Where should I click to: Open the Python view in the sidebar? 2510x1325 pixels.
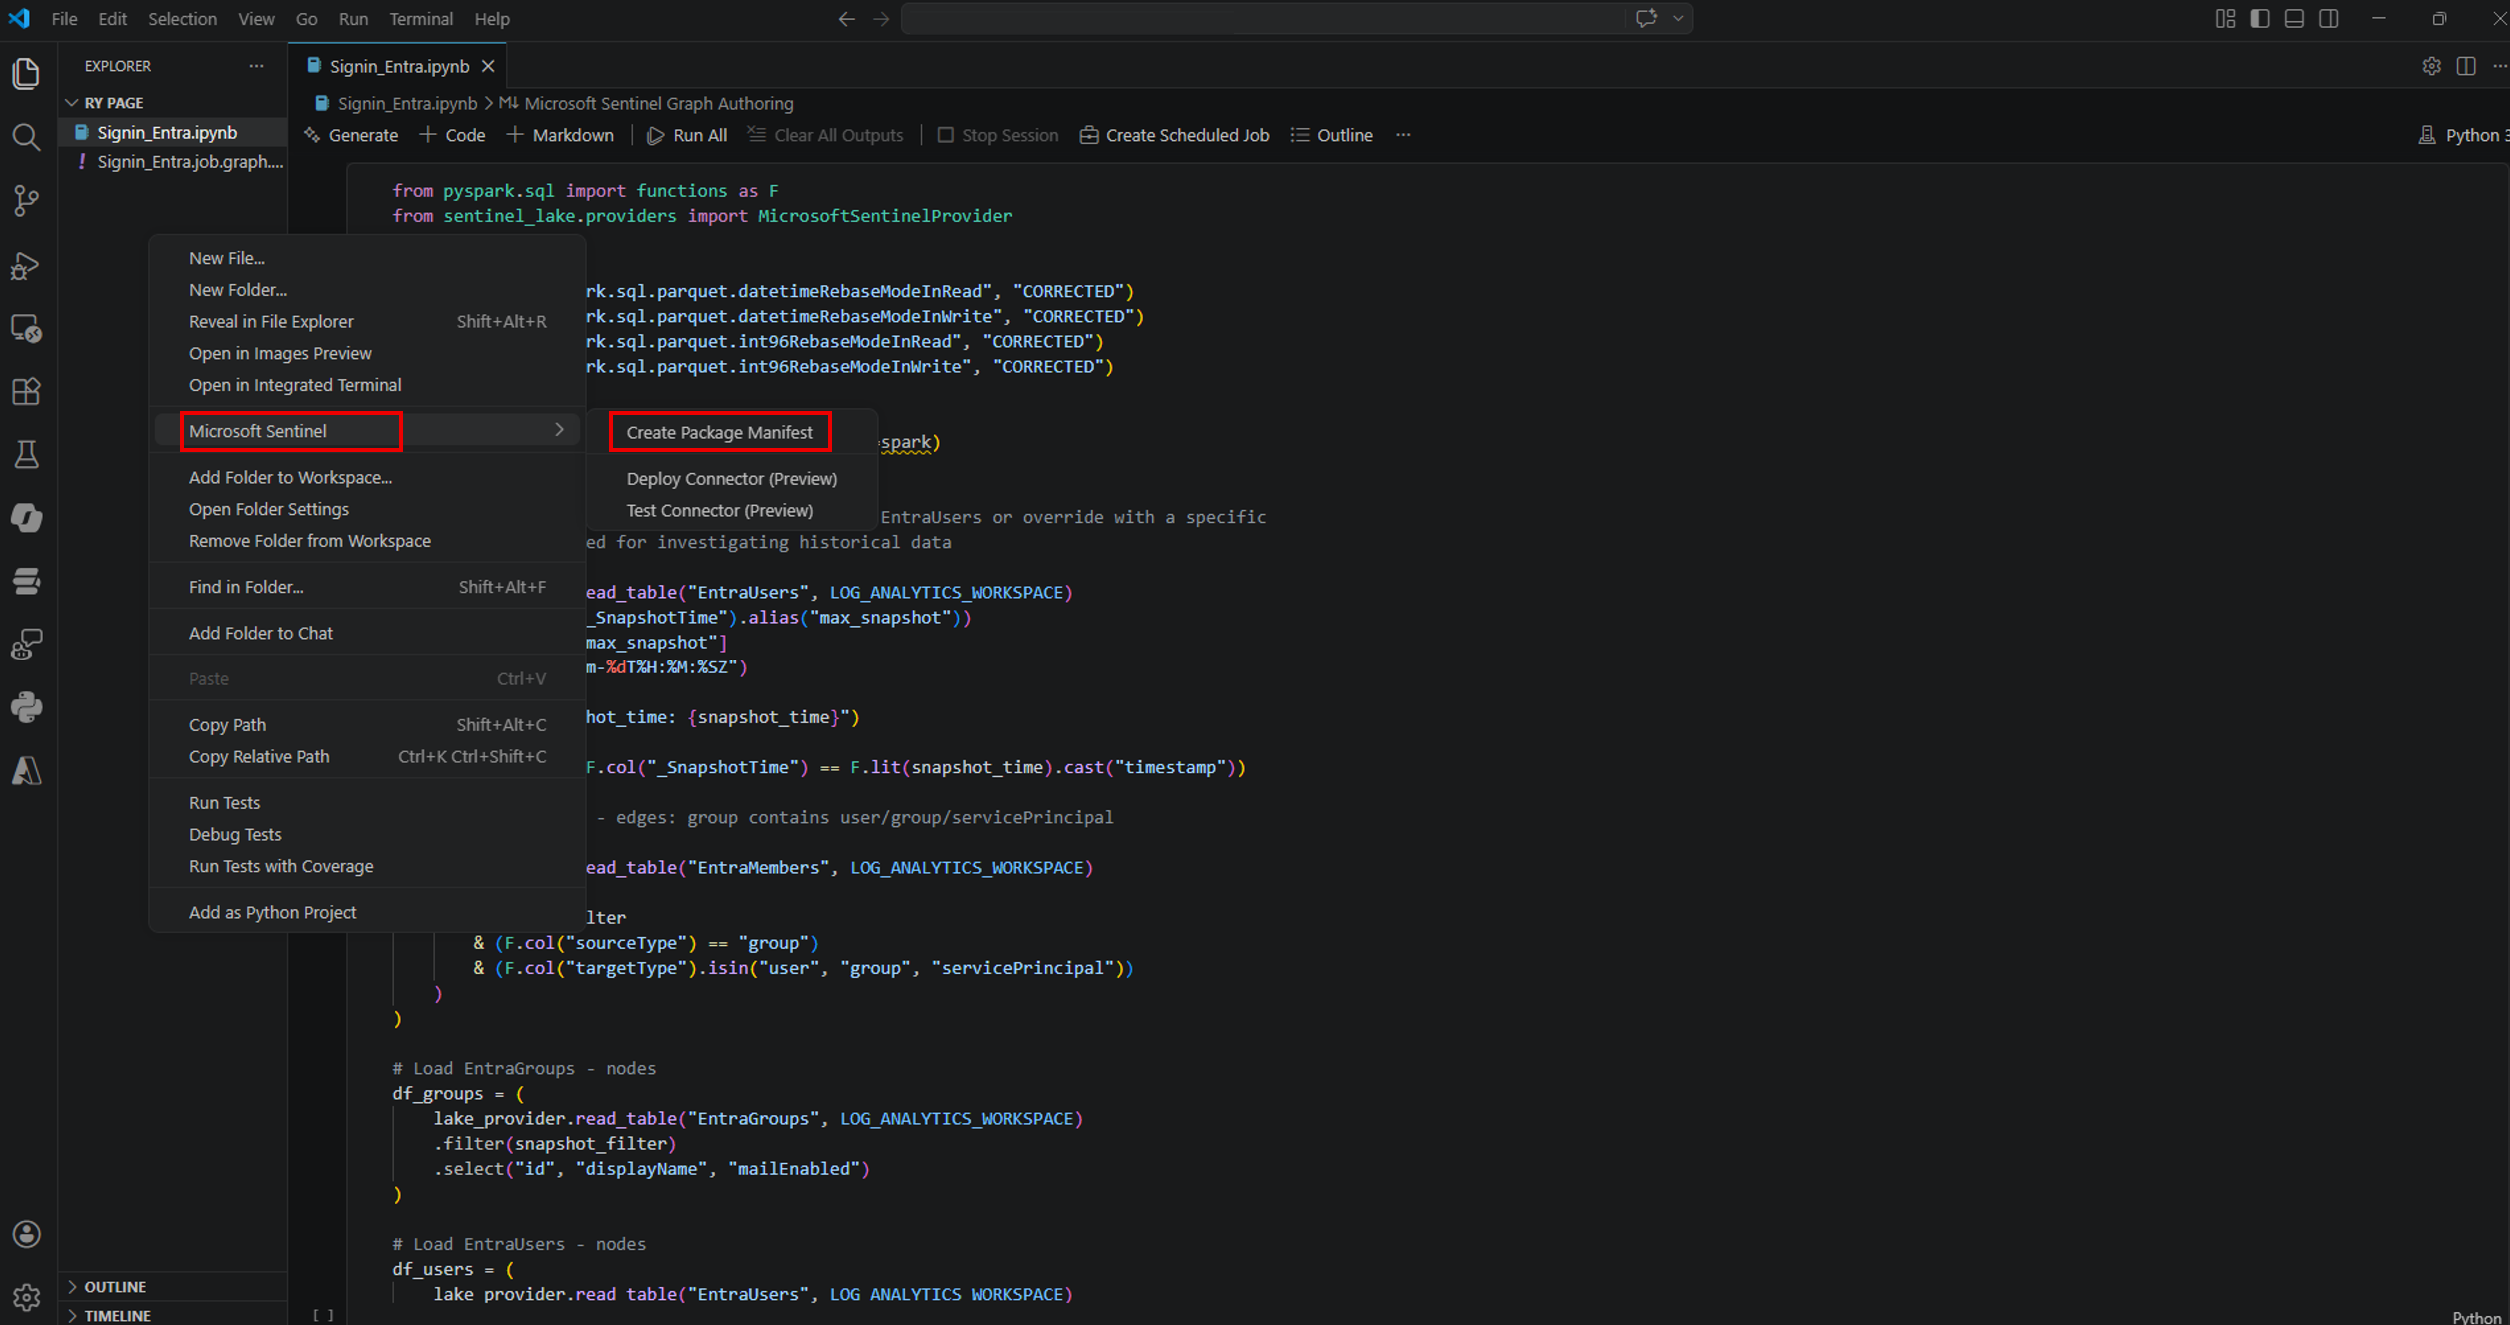click(26, 706)
